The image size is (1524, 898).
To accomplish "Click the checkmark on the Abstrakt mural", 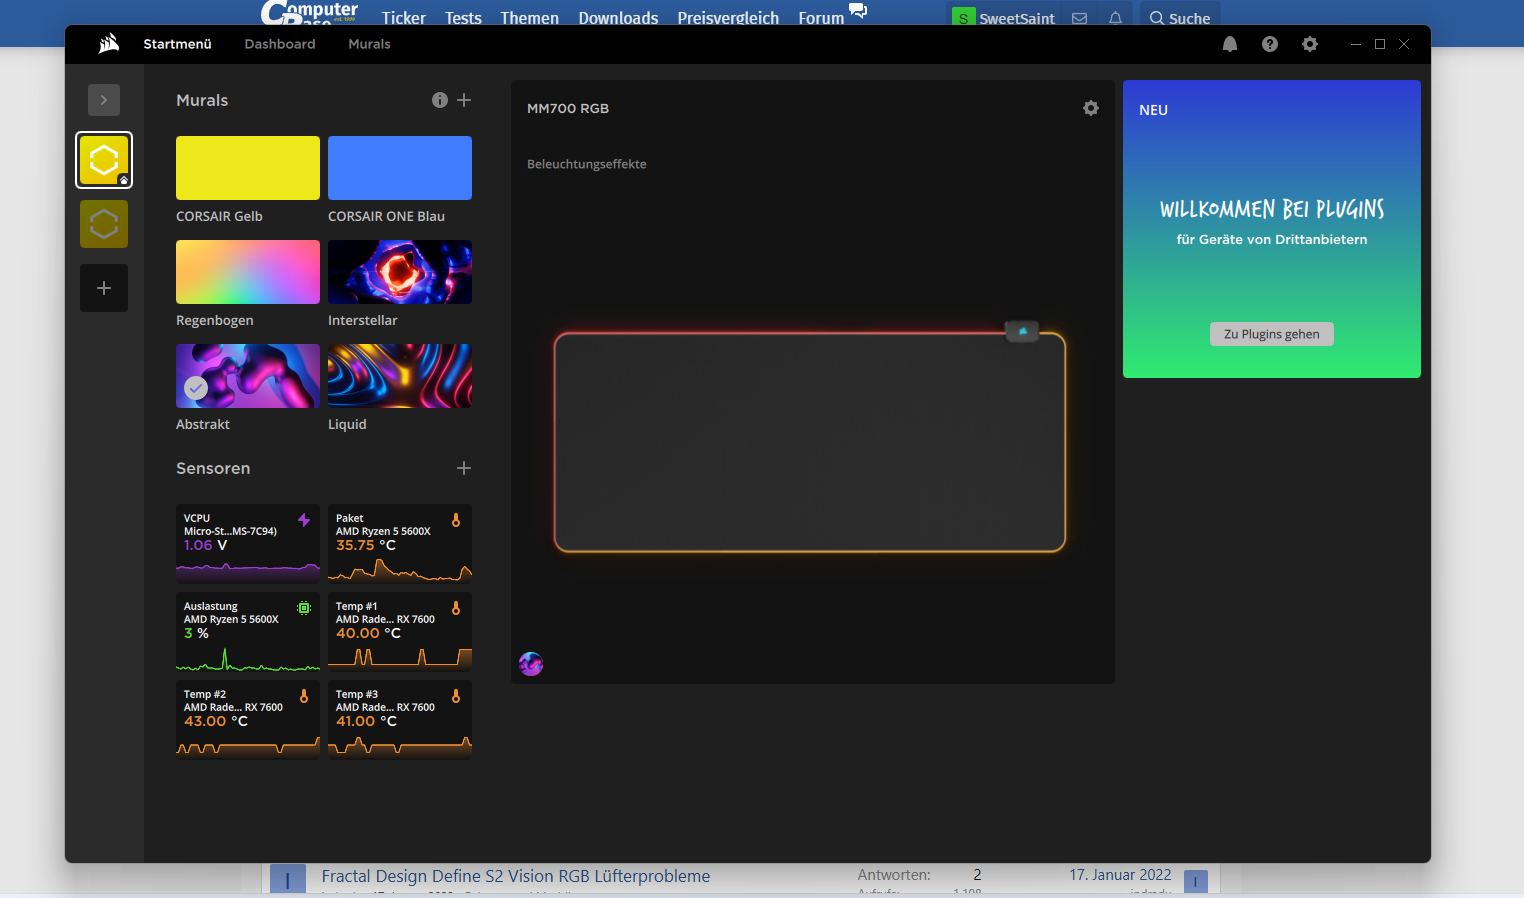I will (196, 388).
